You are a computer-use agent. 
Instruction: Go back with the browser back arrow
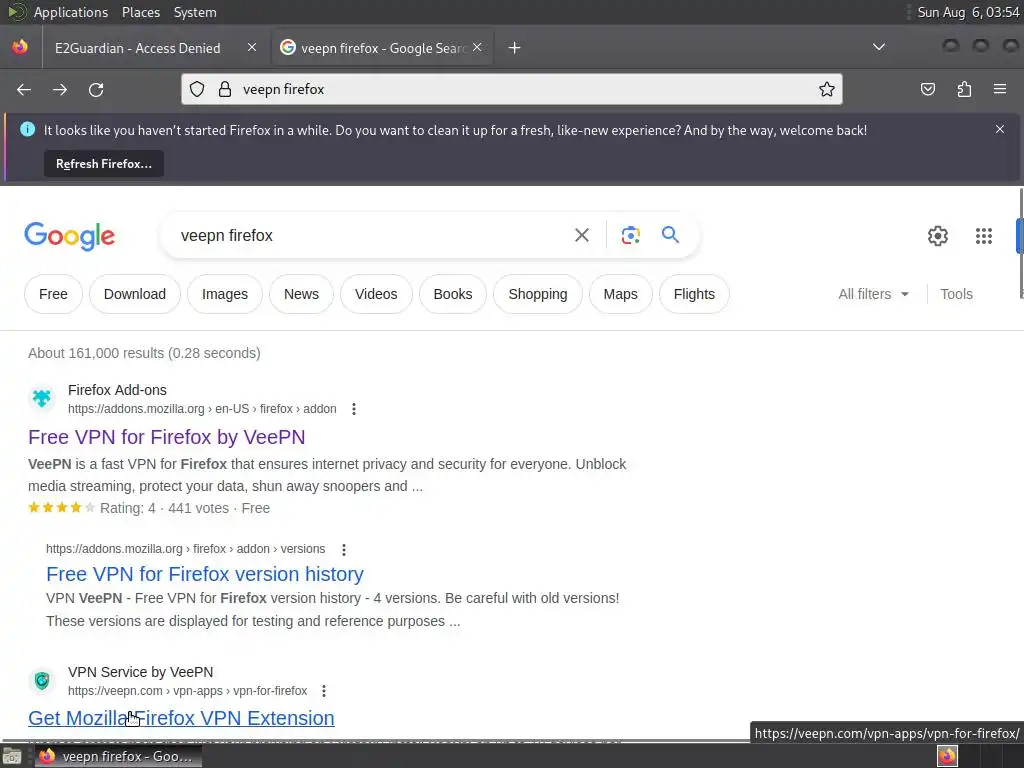(x=24, y=89)
